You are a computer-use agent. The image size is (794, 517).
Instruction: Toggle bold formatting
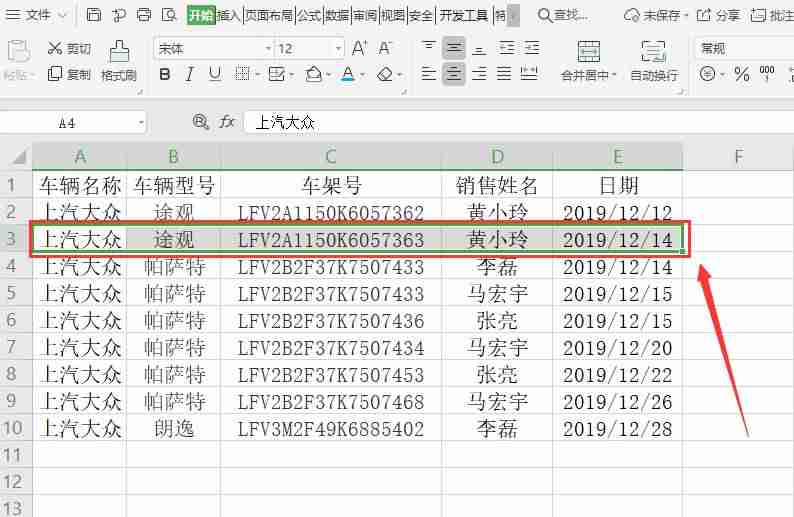pyautogui.click(x=165, y=74)
